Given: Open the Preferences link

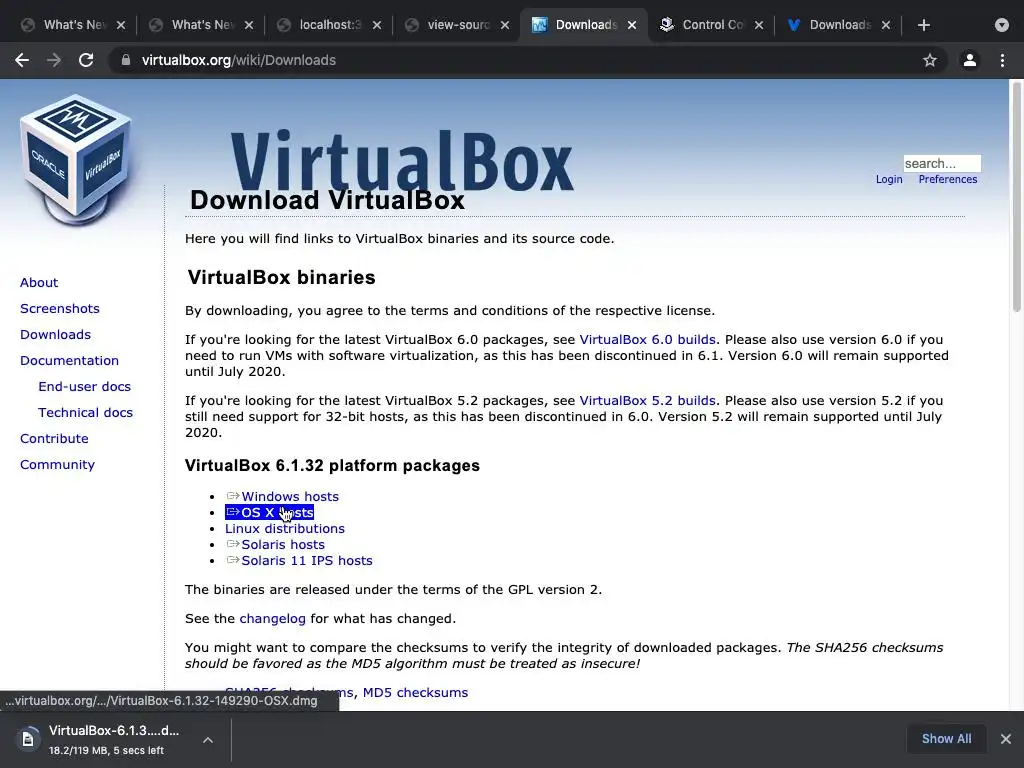Looking at the screenshot, I should tap(948, 179).
